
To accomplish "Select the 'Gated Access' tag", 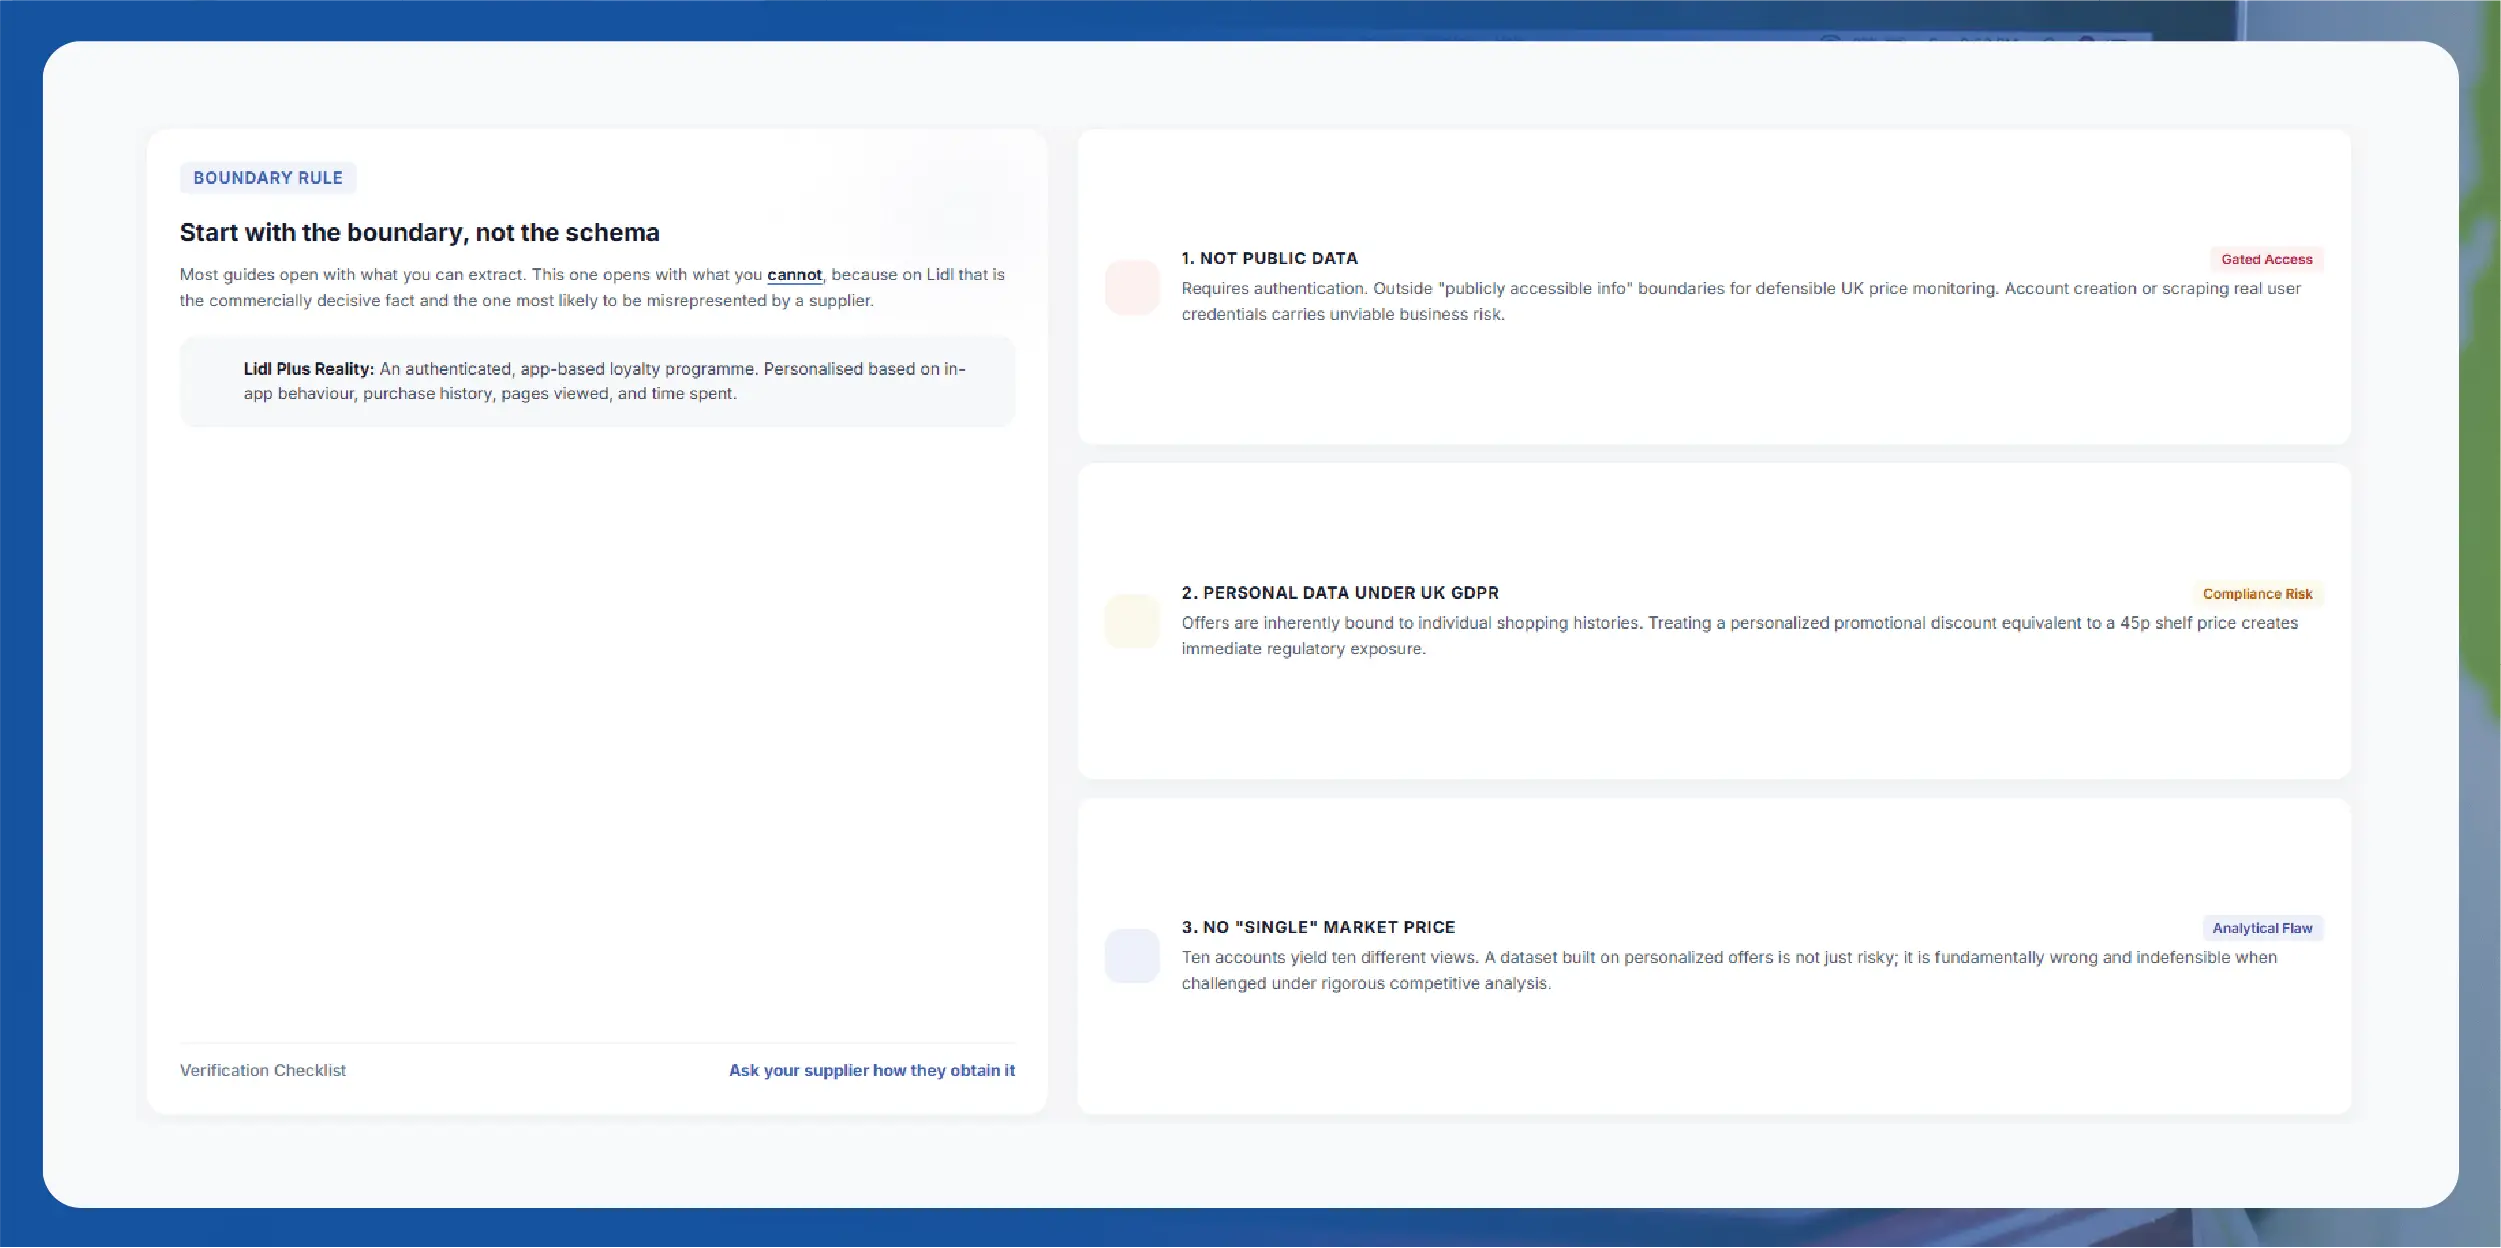I will [x=2266, y=259].
